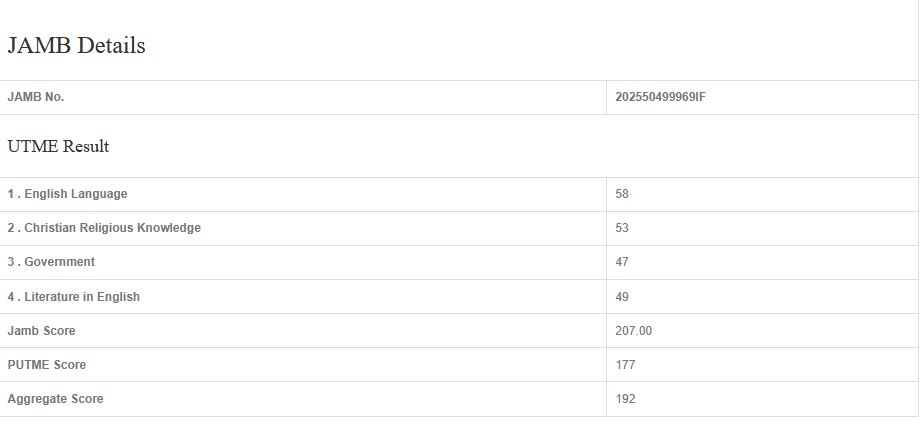922x431 pixels.
Task: Click the Literature in English score 49
Action: tap(622, 297)
